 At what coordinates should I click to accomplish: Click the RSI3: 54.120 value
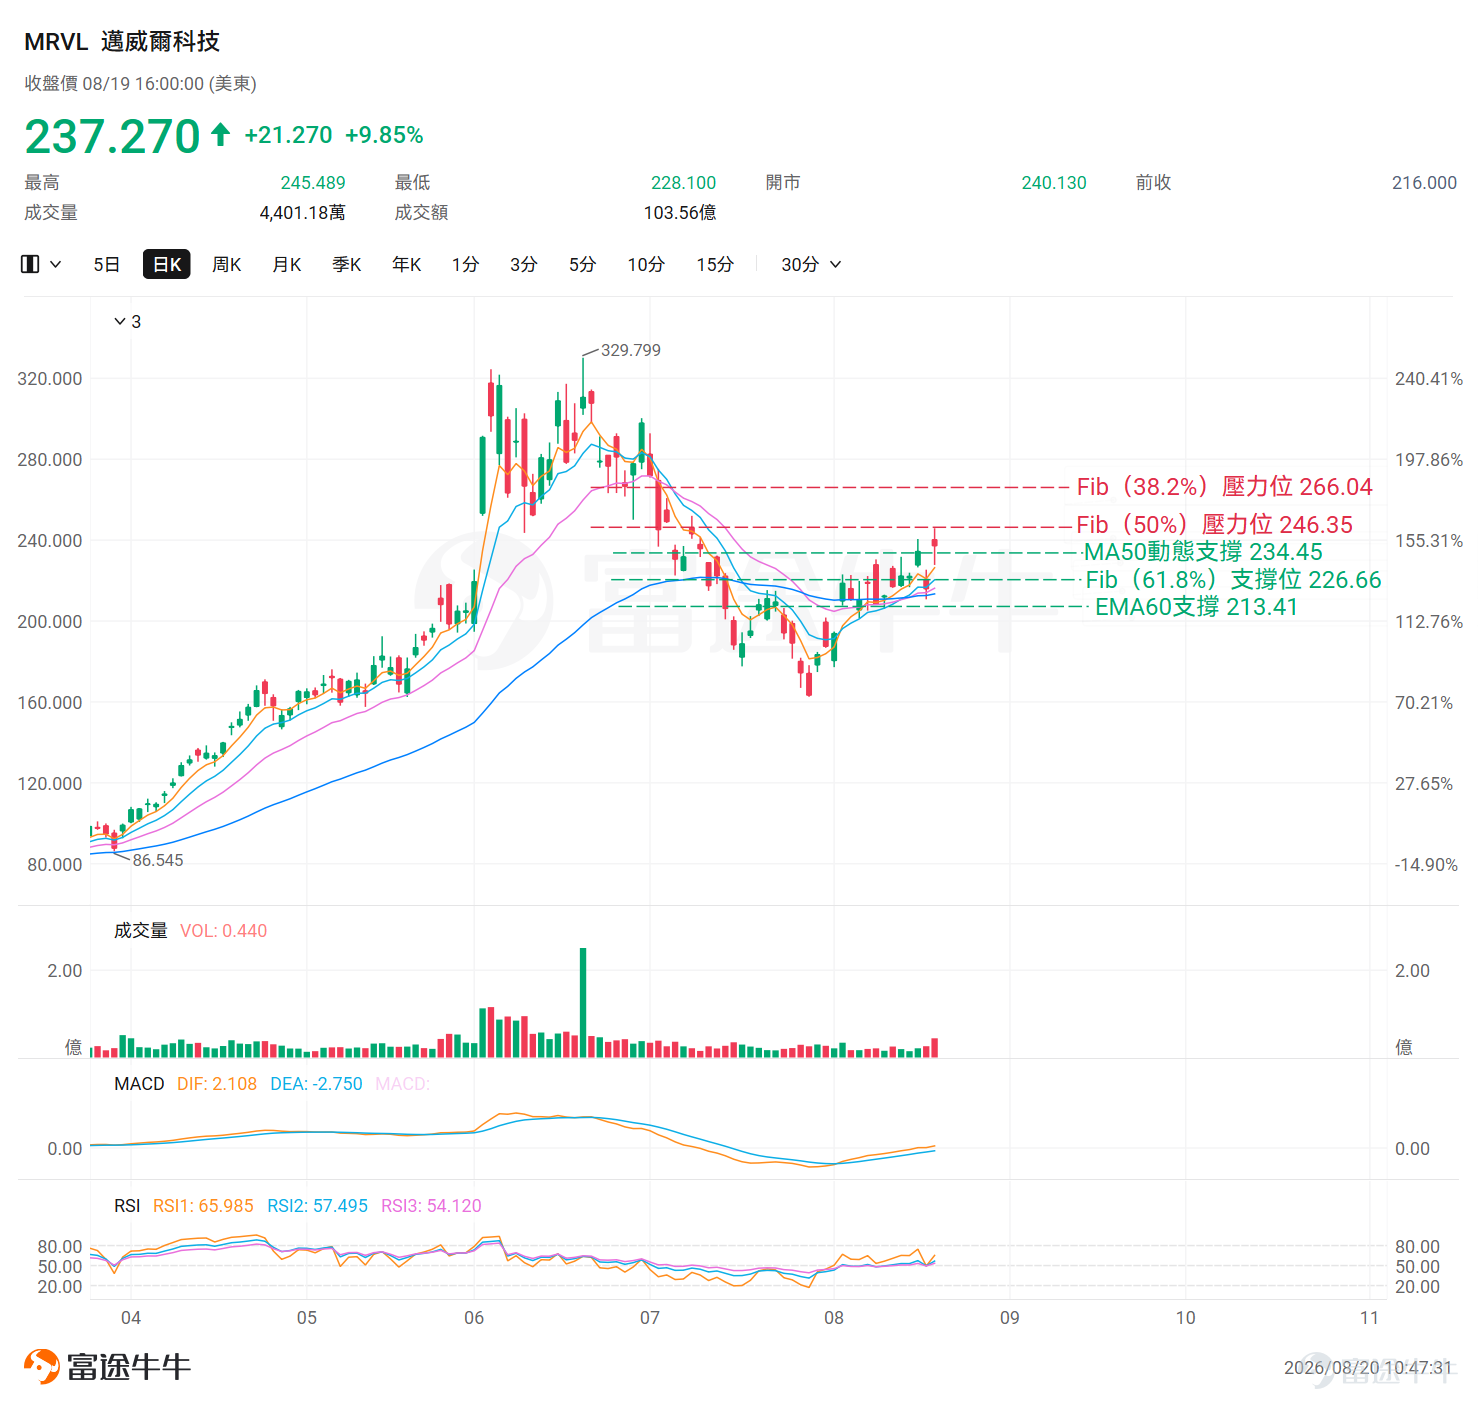(x=431, y=1206)
